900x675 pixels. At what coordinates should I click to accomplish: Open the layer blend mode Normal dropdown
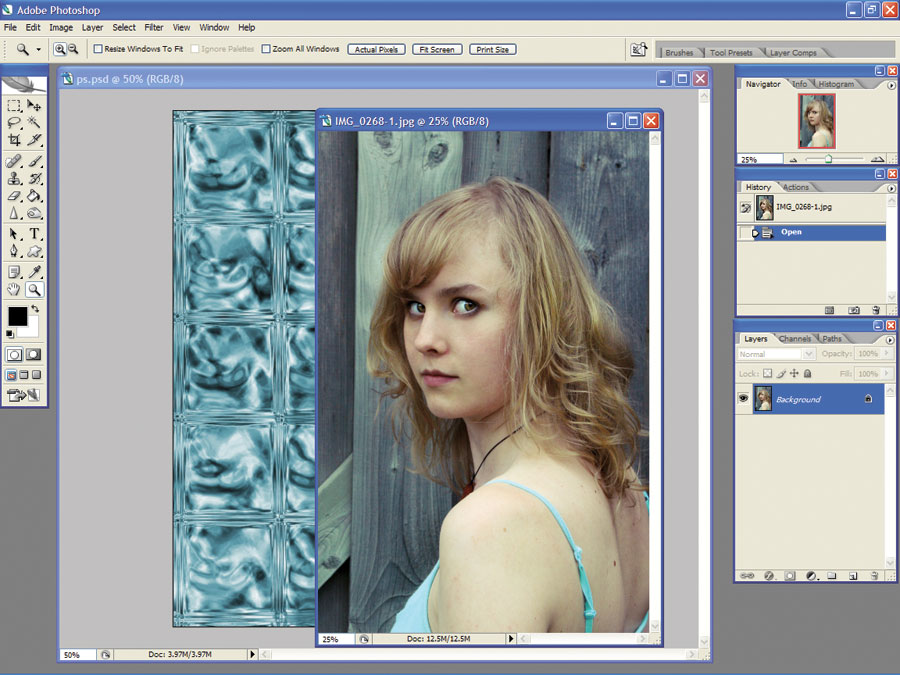tap(776, 354)
